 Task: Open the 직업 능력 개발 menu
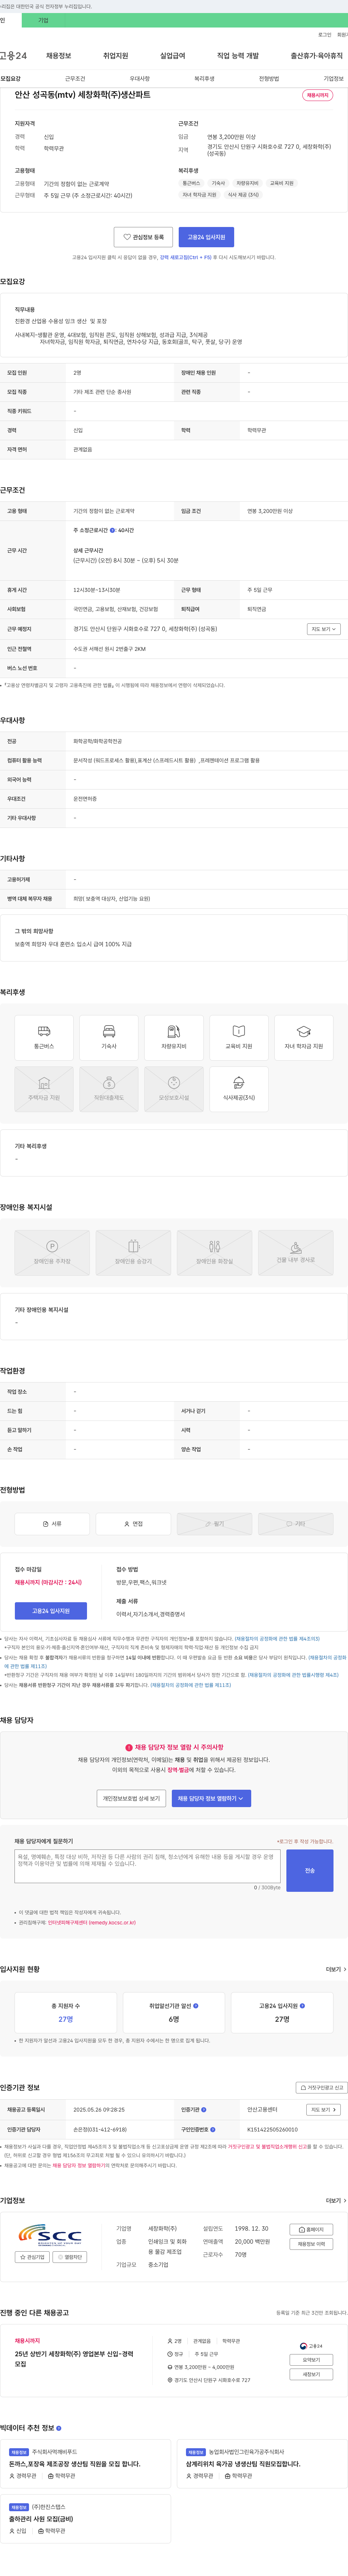[x=238, y=56]
